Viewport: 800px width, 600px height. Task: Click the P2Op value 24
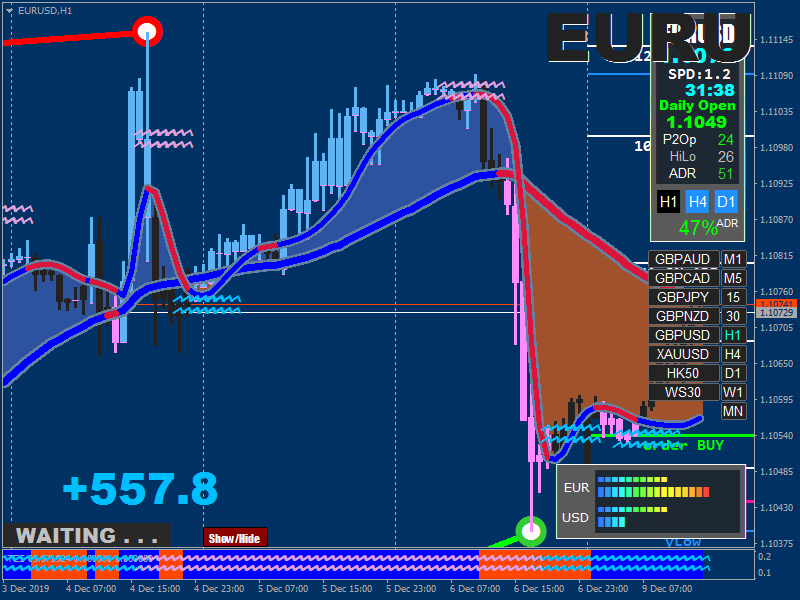tap(725, 140)
